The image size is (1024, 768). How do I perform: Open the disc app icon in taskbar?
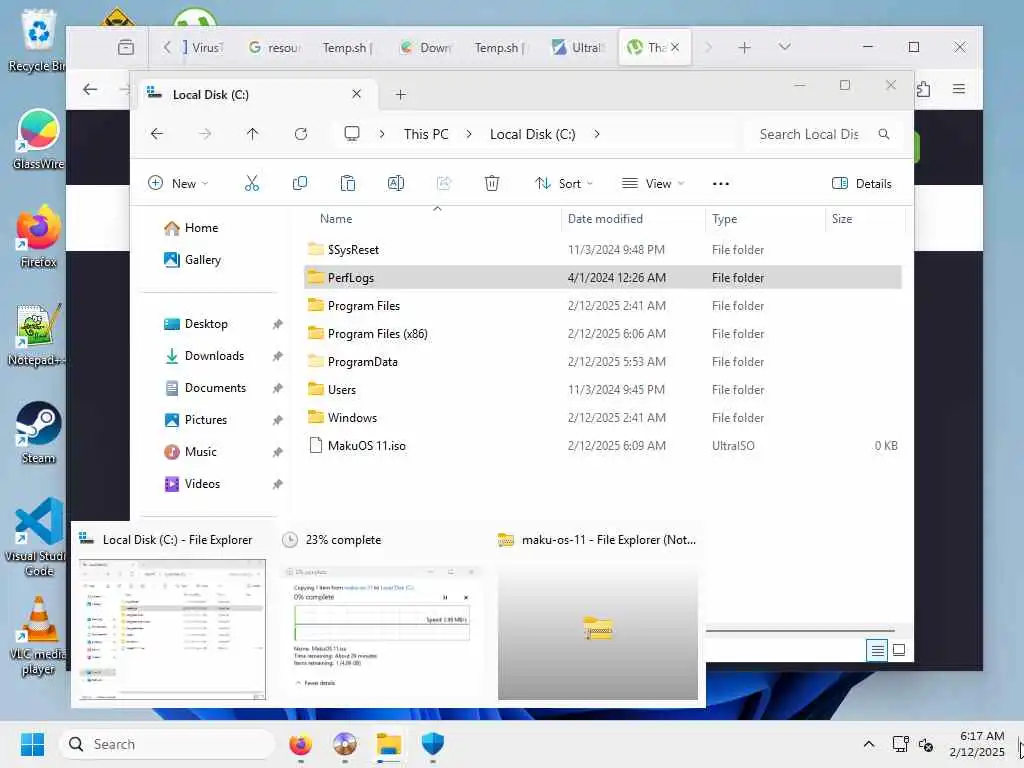click(345, 744)
